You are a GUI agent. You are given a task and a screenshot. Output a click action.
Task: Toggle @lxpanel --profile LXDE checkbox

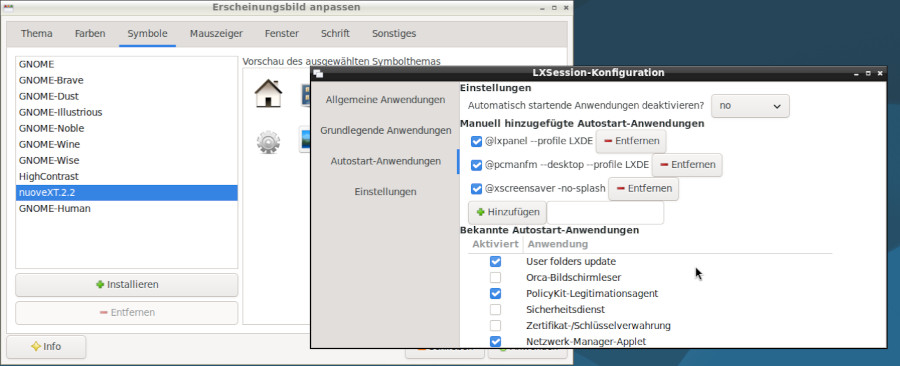[x=476, y=141]
